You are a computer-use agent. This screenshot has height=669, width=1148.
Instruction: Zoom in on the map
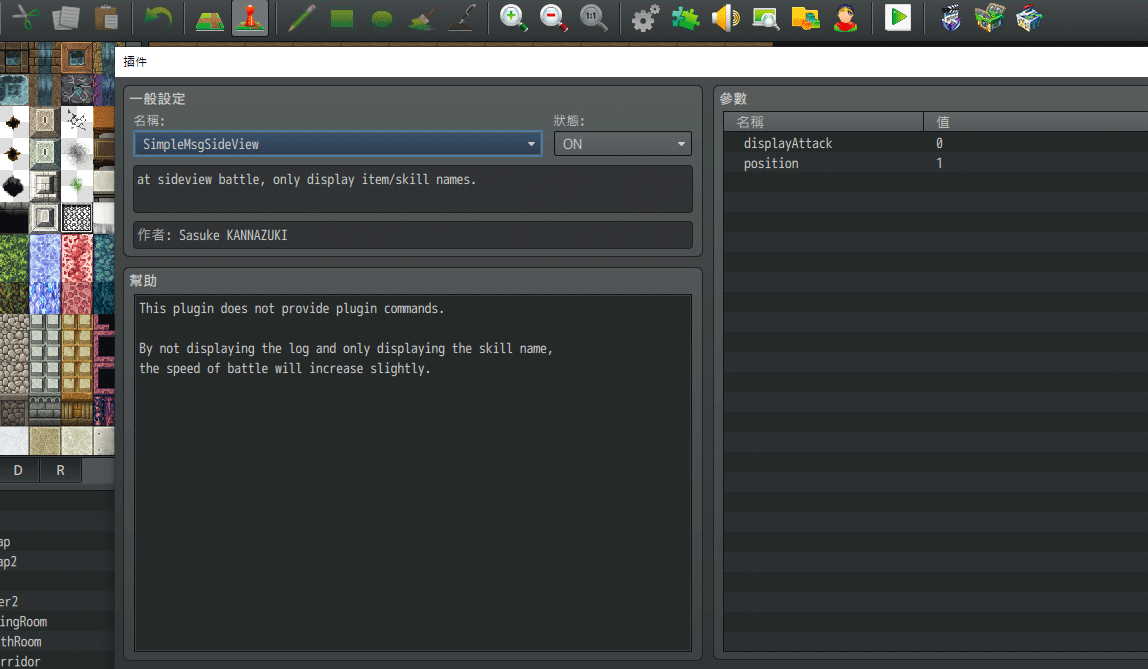coord(513,18)
